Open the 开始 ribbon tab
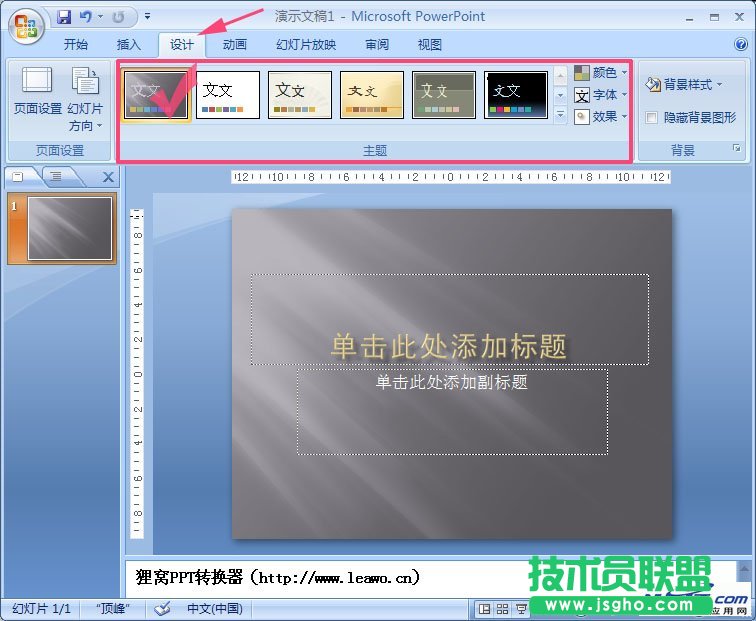Viewport: 756px width, 621px height. coord(76,45)
